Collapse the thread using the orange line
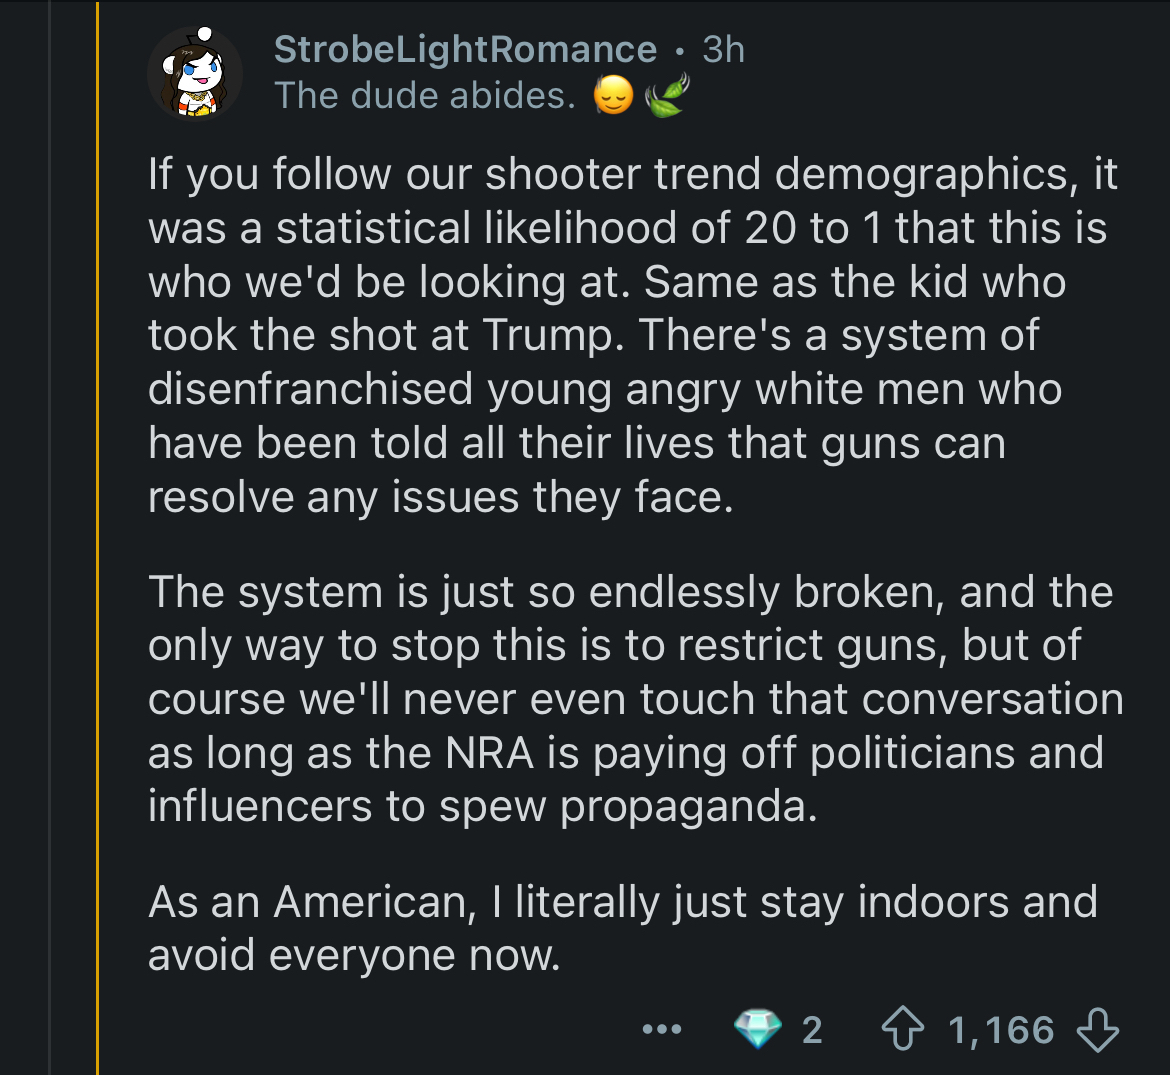 coord(97,537)
